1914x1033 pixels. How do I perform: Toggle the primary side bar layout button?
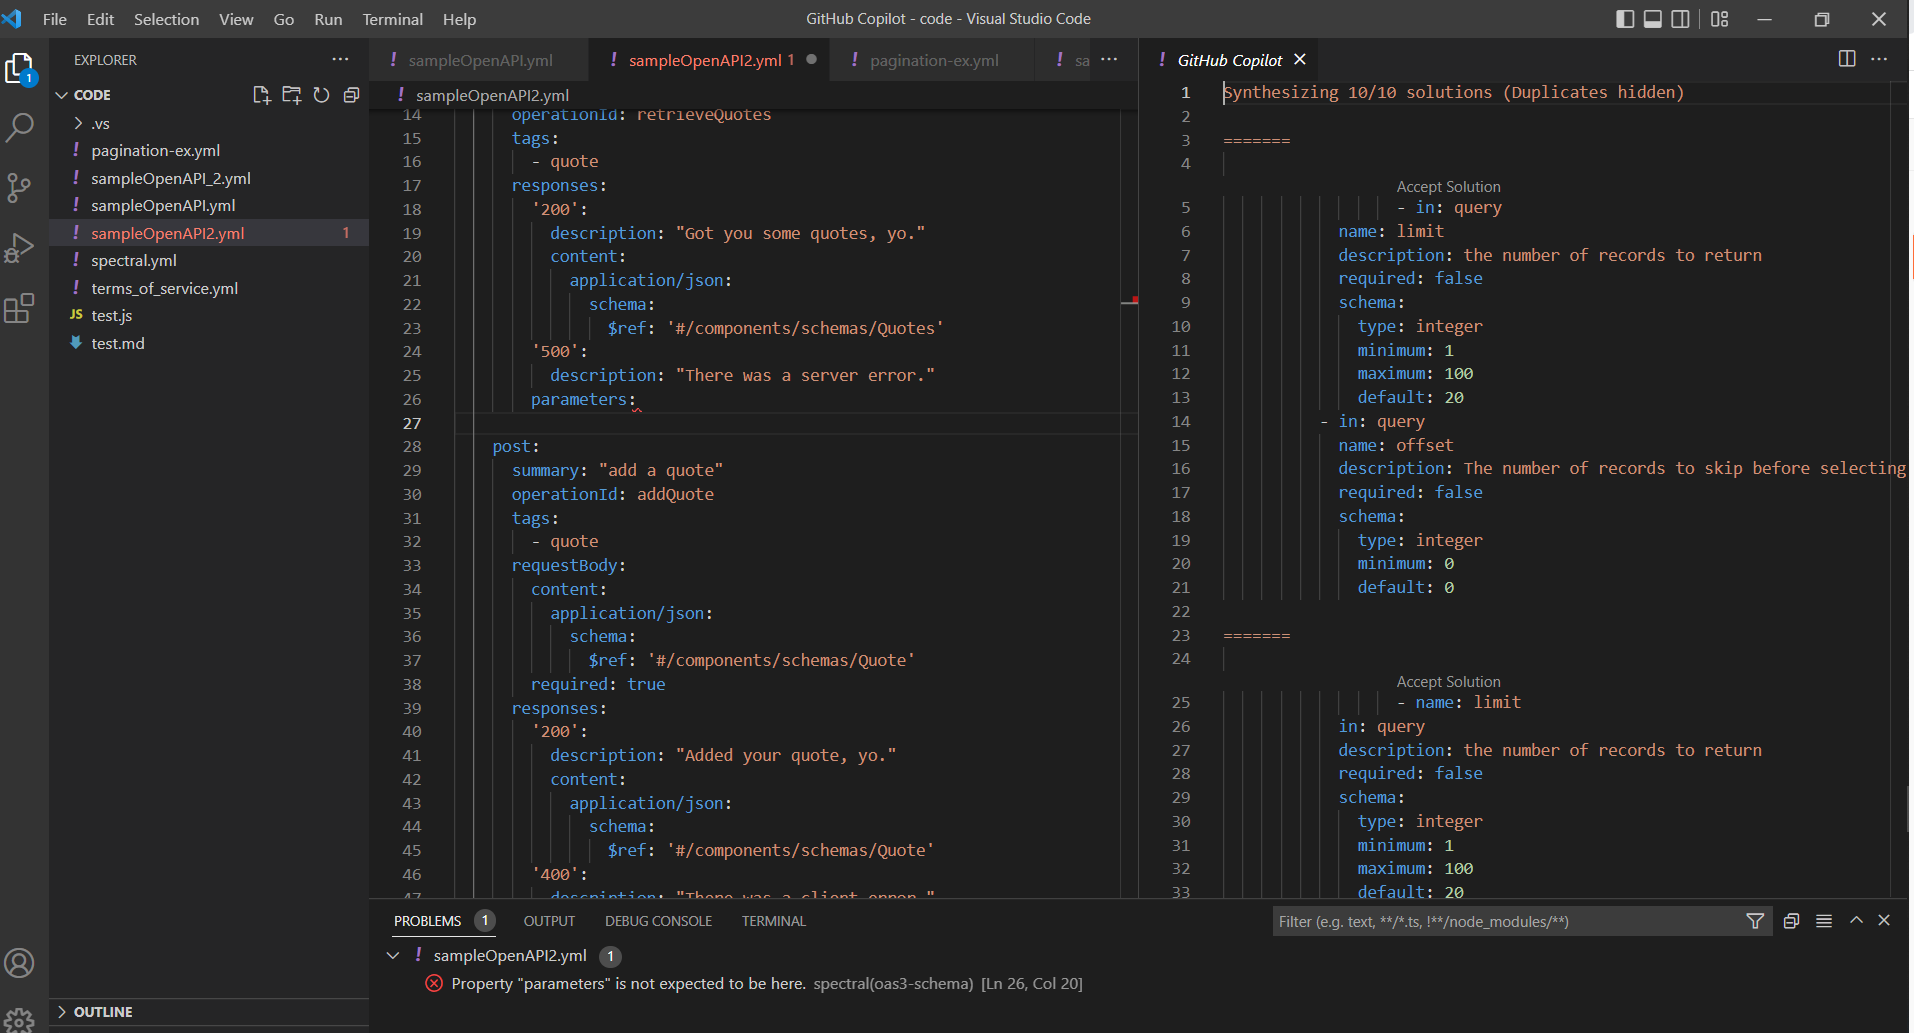pos(1625,19)
